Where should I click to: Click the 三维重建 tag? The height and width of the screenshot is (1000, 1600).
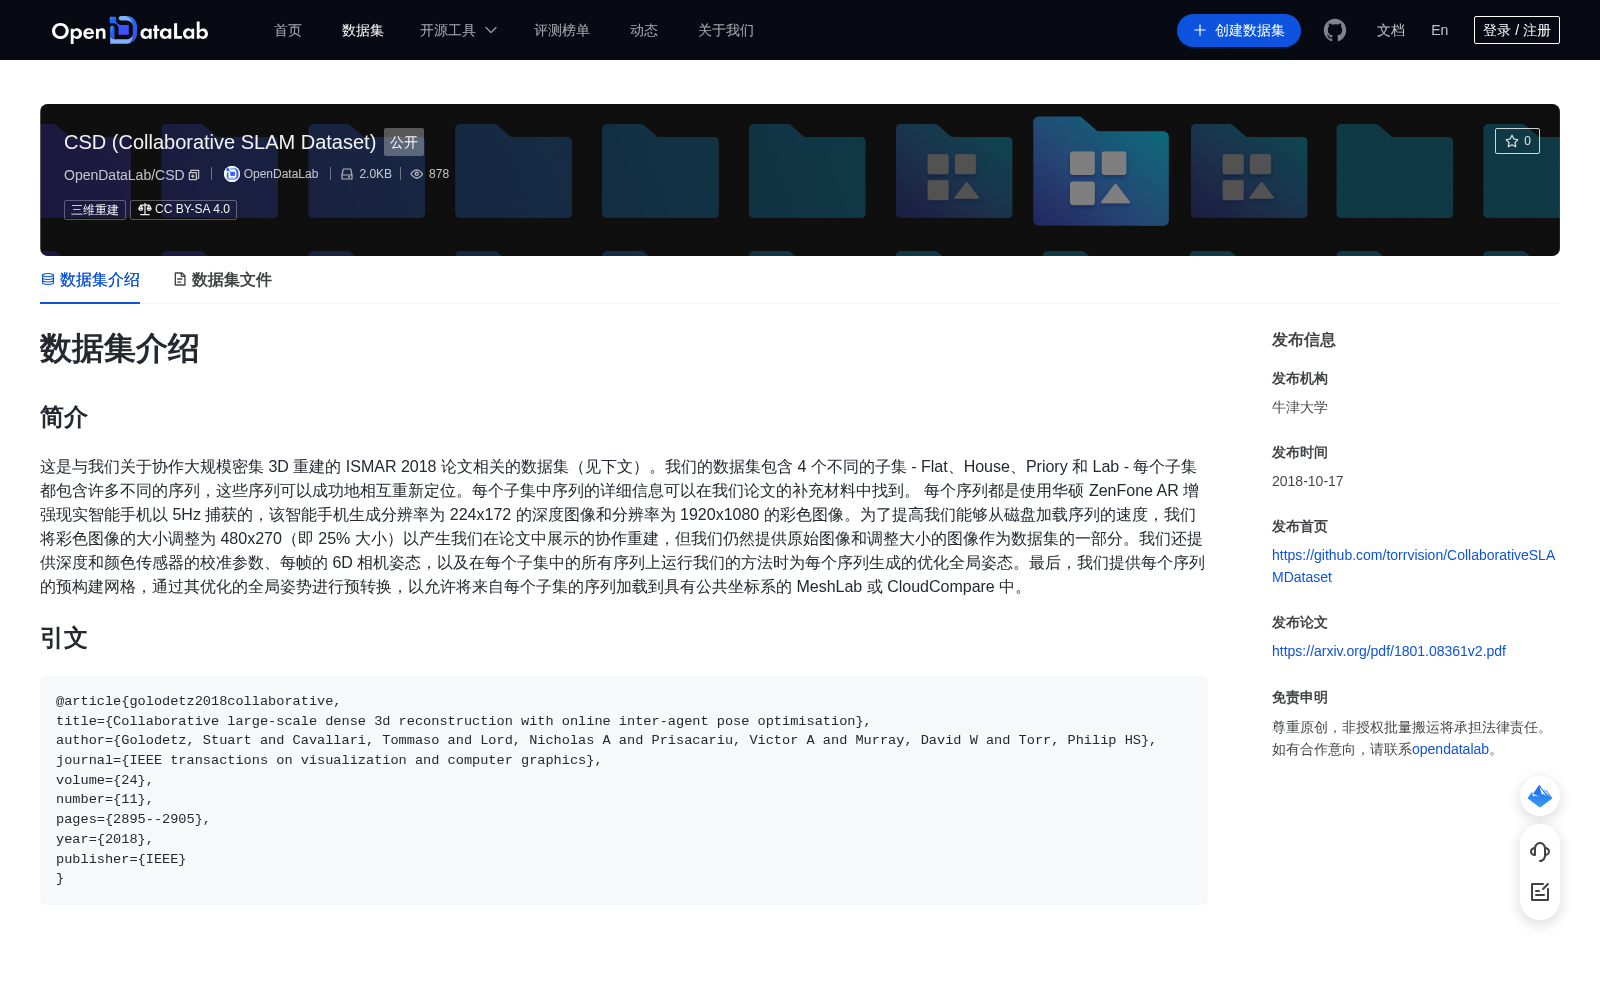[95, 210]
